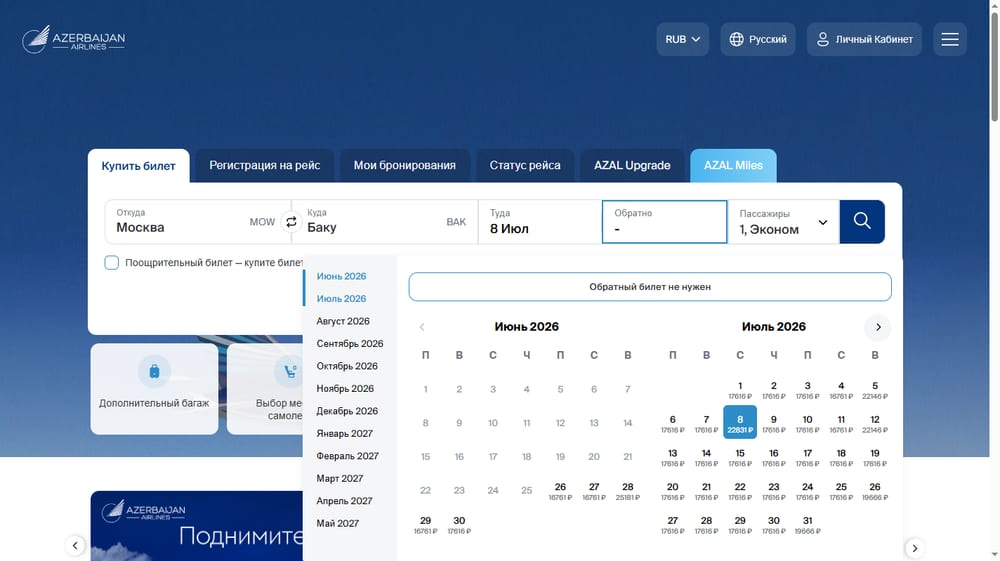
Task: Jump to Декабрь 2026 in month list
Action: click(347, 411)
